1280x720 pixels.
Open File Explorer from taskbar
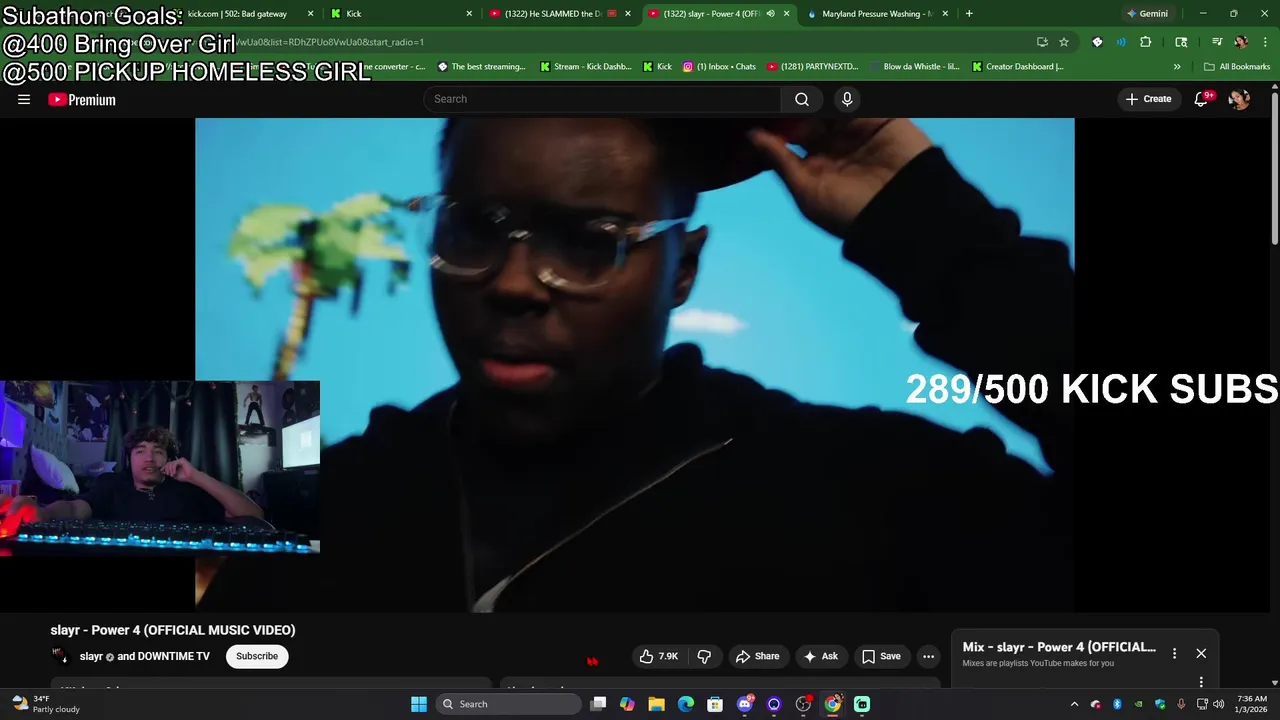(x=656, y=704)
